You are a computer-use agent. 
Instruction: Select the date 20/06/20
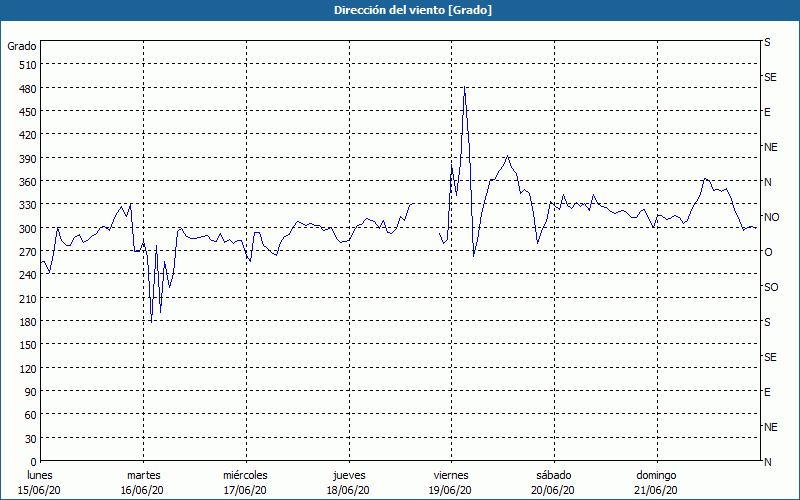554,490
